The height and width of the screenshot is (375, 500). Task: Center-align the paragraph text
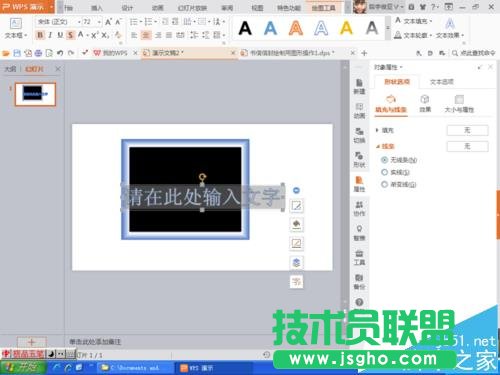point(146,35)
